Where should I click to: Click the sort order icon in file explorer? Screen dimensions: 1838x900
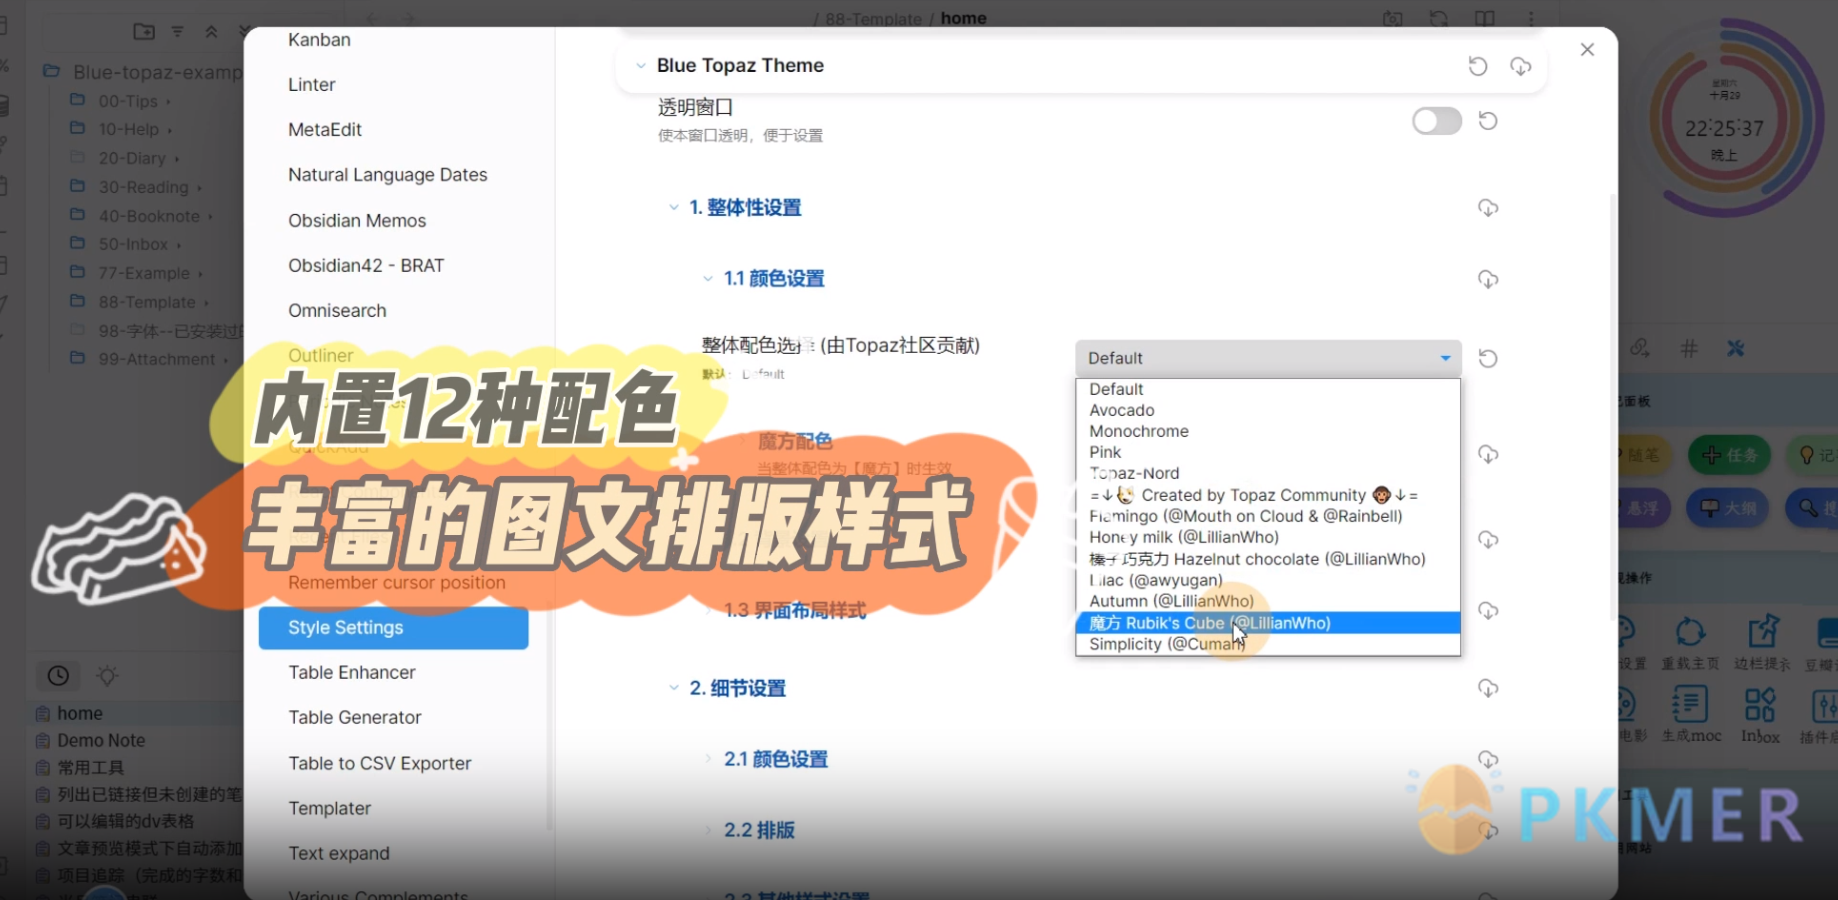(177, 32)
